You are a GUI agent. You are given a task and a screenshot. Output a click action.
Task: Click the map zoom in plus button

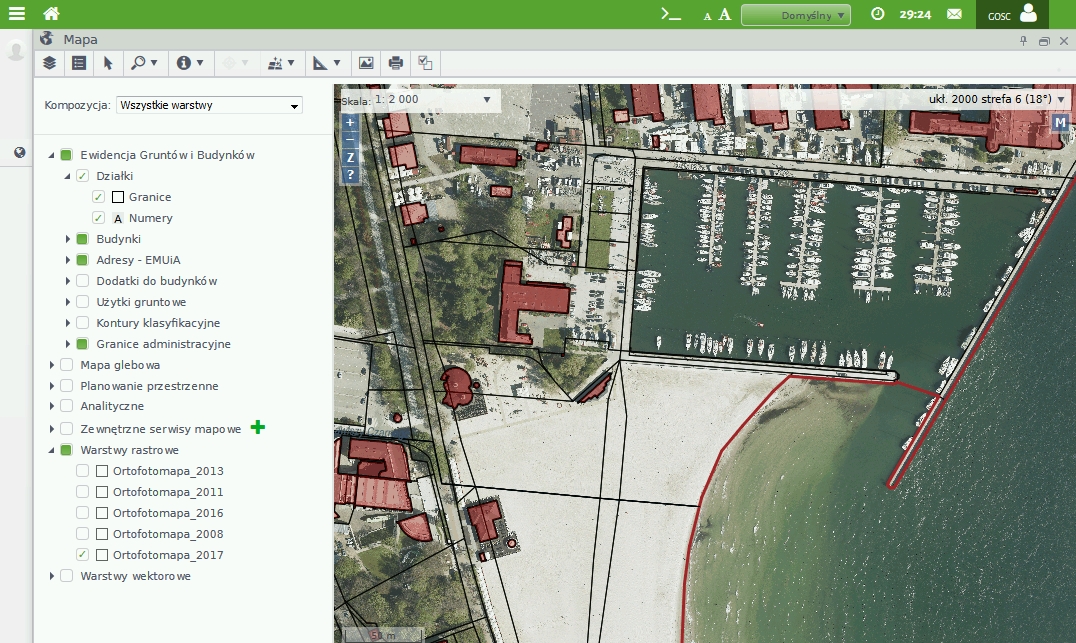coord(350,123)
